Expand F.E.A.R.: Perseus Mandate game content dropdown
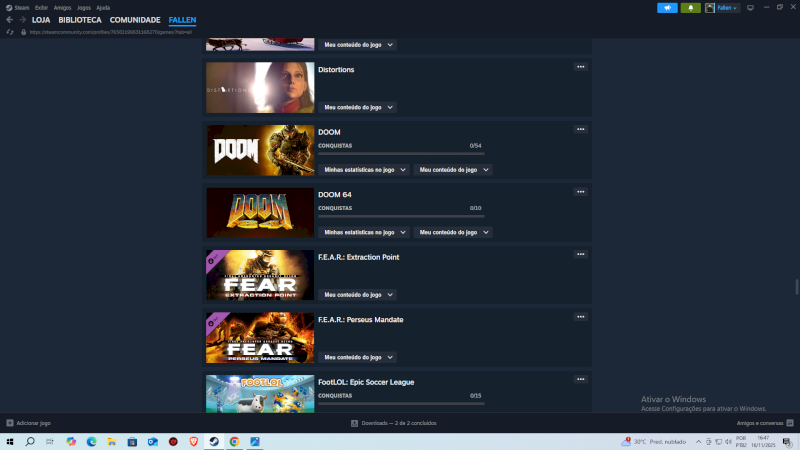This screenshot has width=800, height=450. [x=358, y=357]
